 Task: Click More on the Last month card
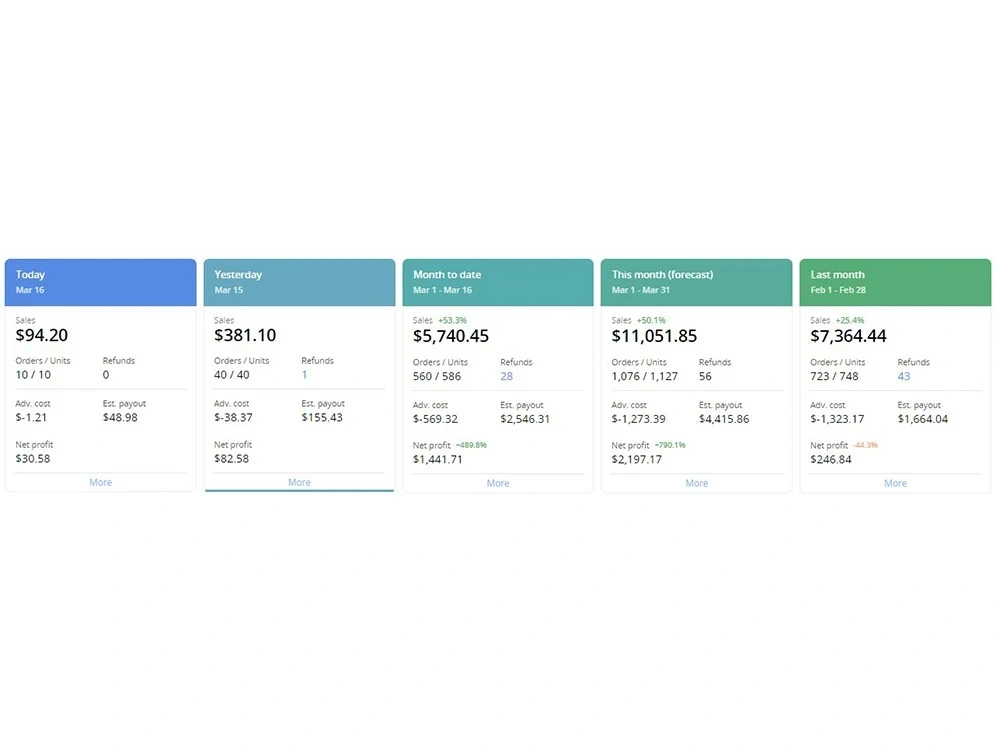click(x=894, y=483)
